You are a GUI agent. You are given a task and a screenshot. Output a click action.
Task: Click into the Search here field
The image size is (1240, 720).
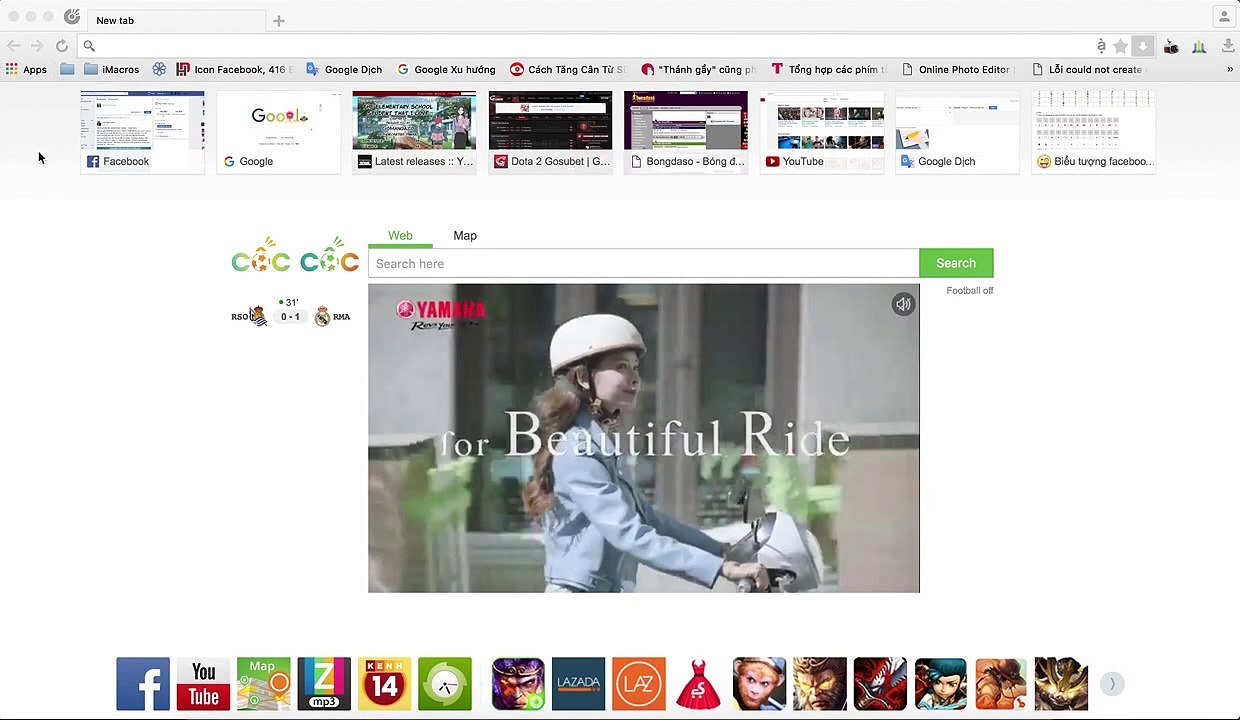click(x=643, y=264)
